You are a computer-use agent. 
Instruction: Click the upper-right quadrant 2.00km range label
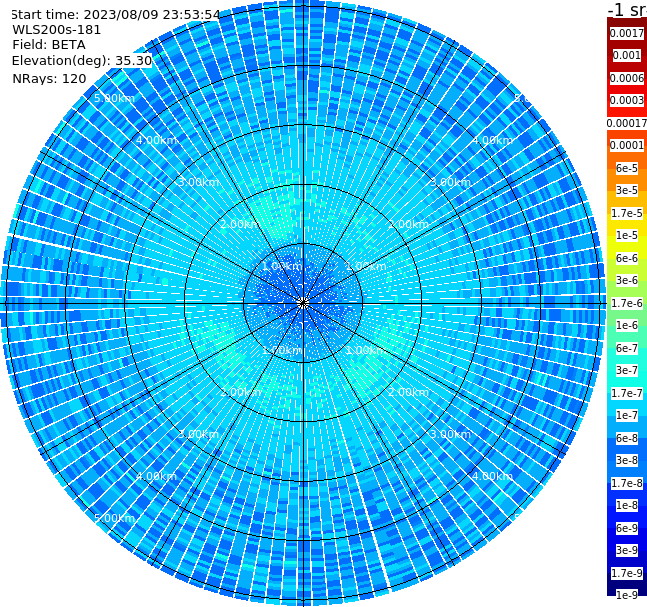click(408, 224)
